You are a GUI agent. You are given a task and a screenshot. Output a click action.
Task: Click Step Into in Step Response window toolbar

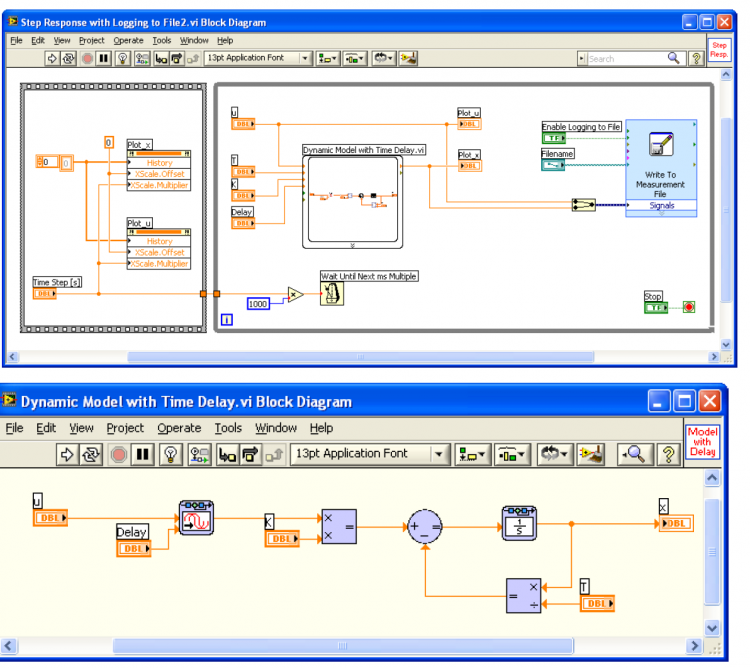pyautogui.click(x=161, y=58)
